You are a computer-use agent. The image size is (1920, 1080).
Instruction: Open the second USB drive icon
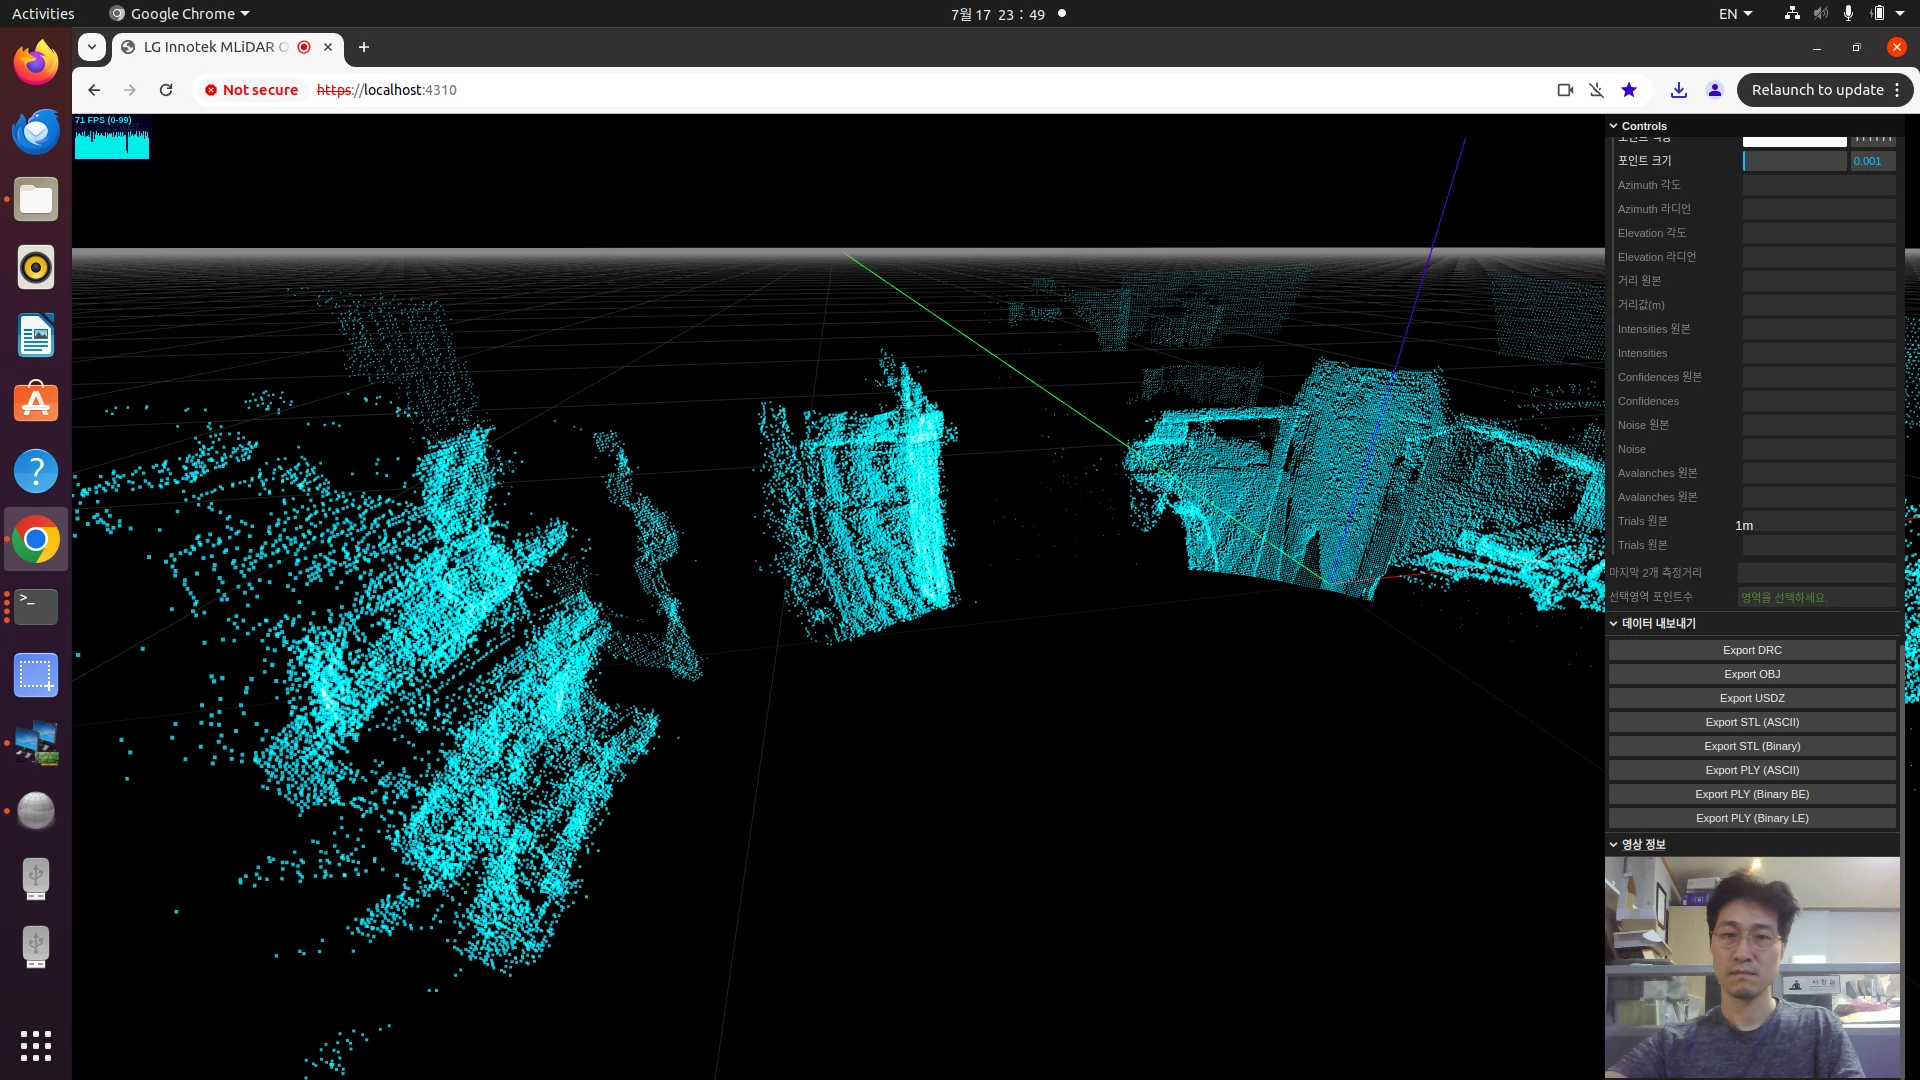click(36, 947)
